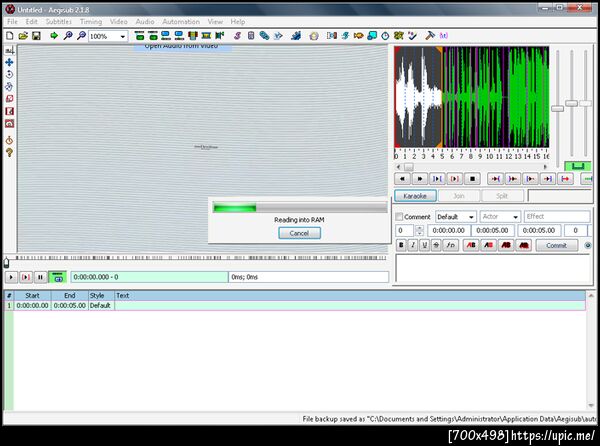The height and width of the screenshot is (446, 600).
Task: Open the Styles Manager
Action: 237,36
